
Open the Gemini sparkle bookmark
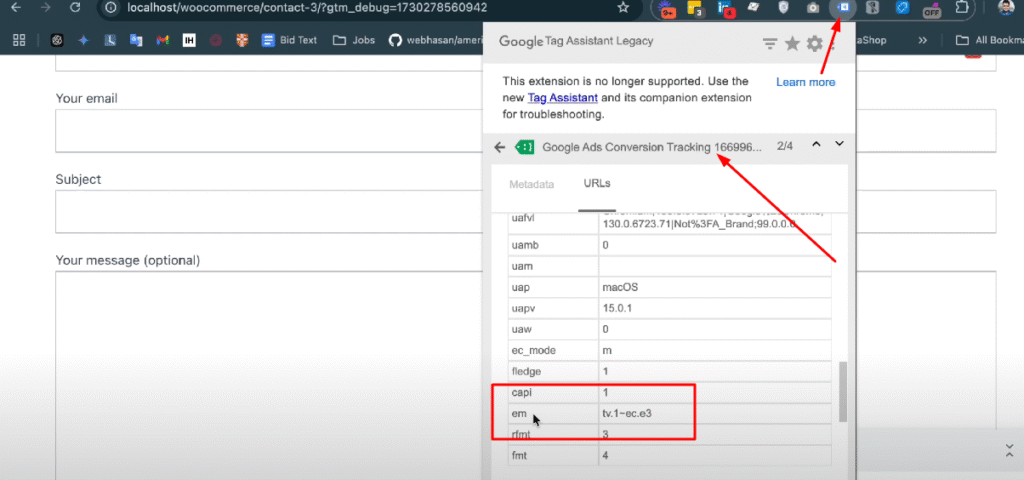click(x=83, y=40)
